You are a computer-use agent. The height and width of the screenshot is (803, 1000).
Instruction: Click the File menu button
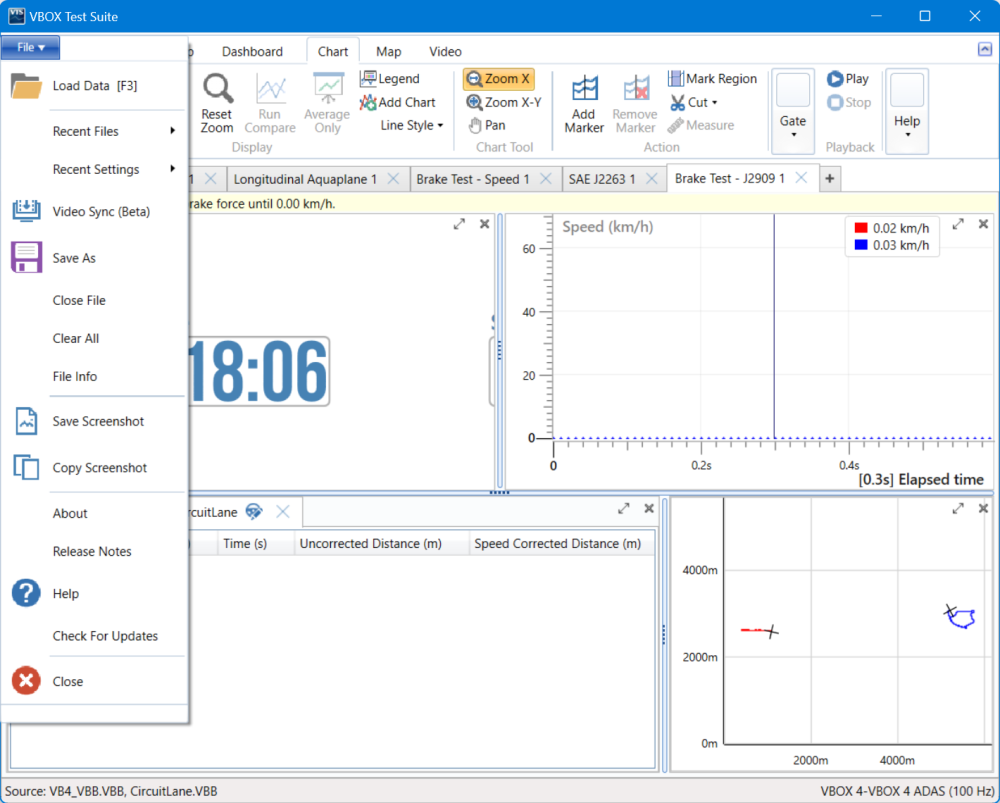click(x=31, y=47)
